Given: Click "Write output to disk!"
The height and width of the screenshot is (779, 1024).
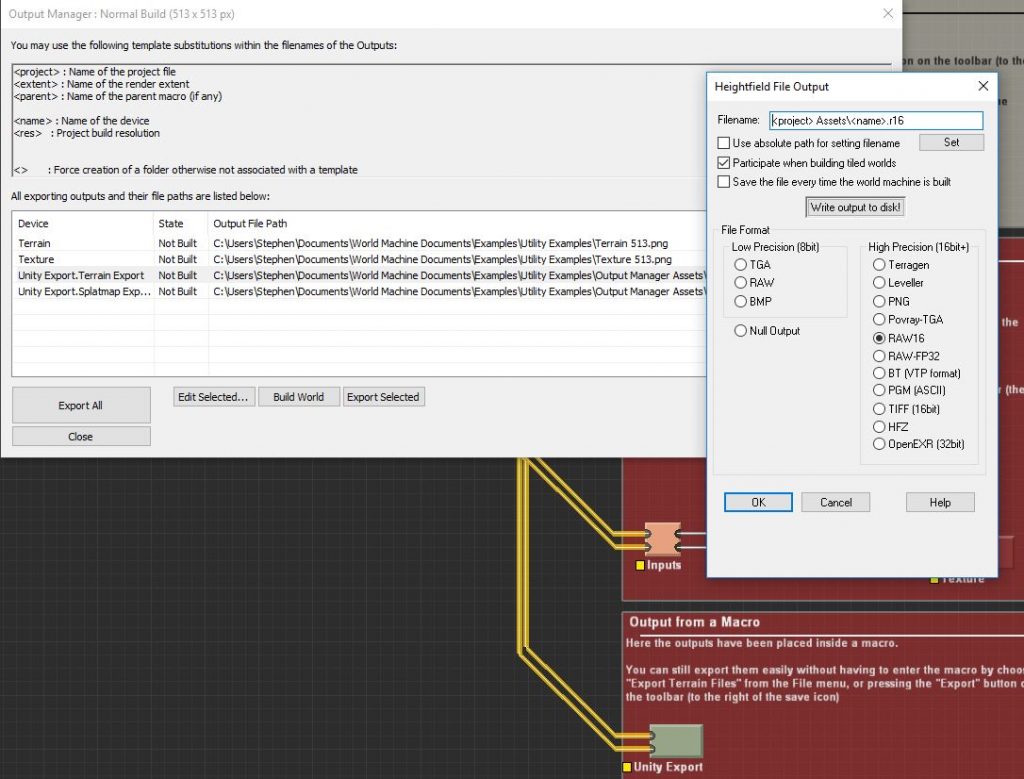Looking at the screenshot, I should [x=855, y=206].
